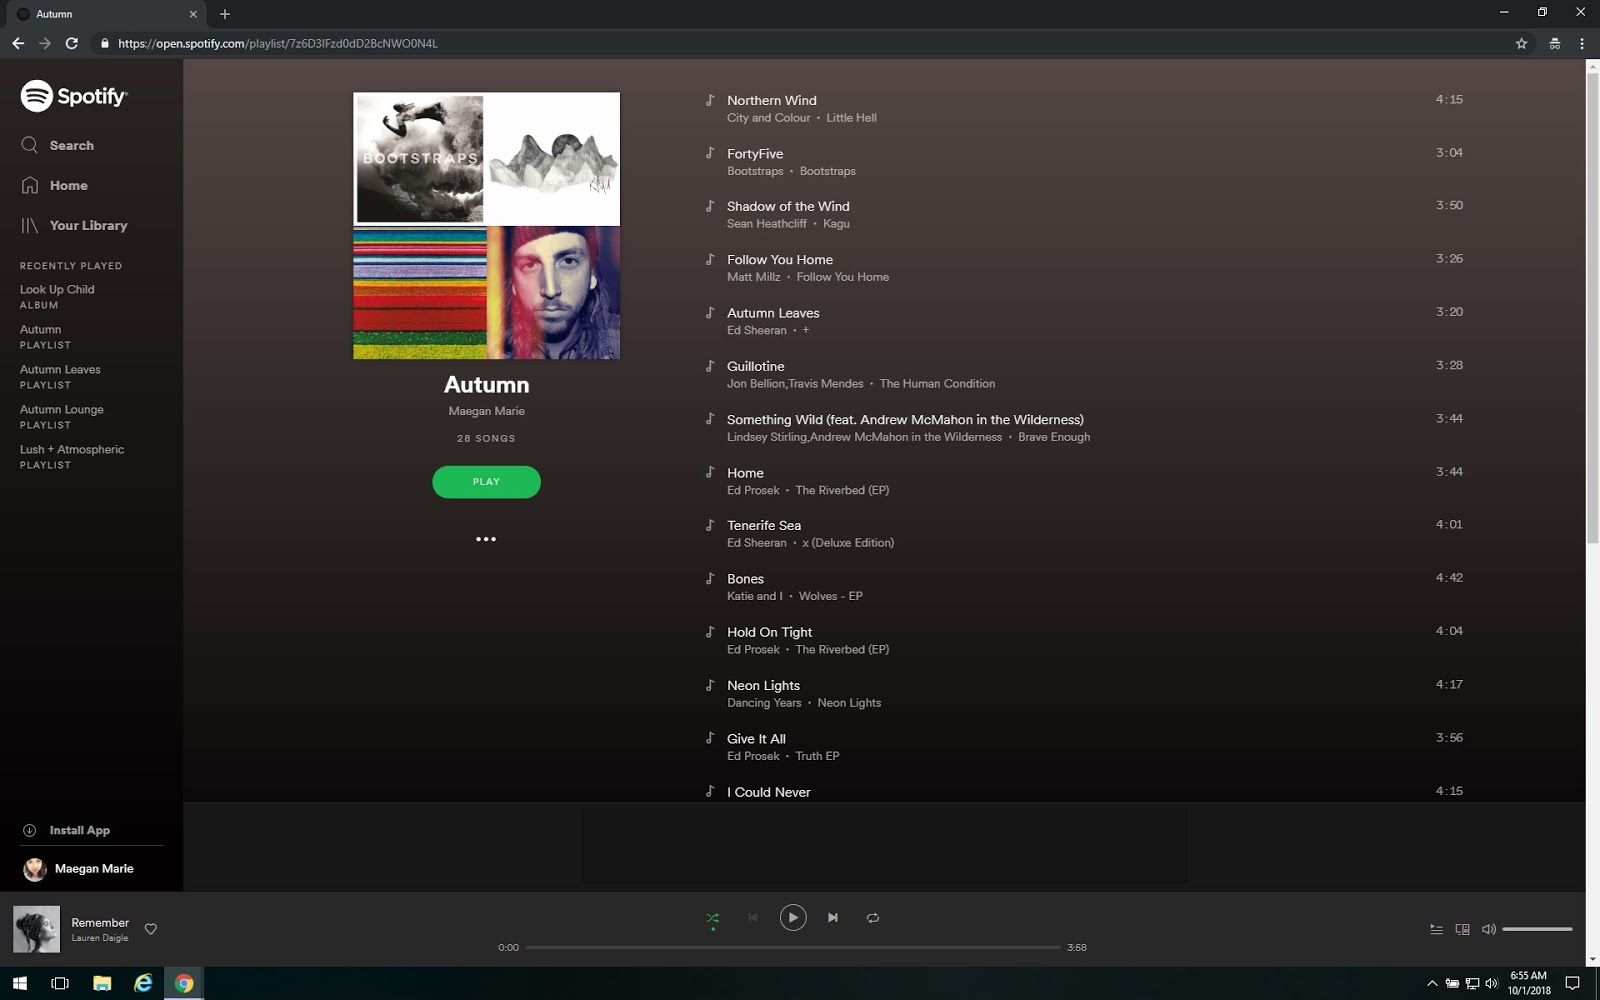
Task: Open the Maegan Marie profile in the sidebar
Action: pyautogui.click(x=78, y=869)
